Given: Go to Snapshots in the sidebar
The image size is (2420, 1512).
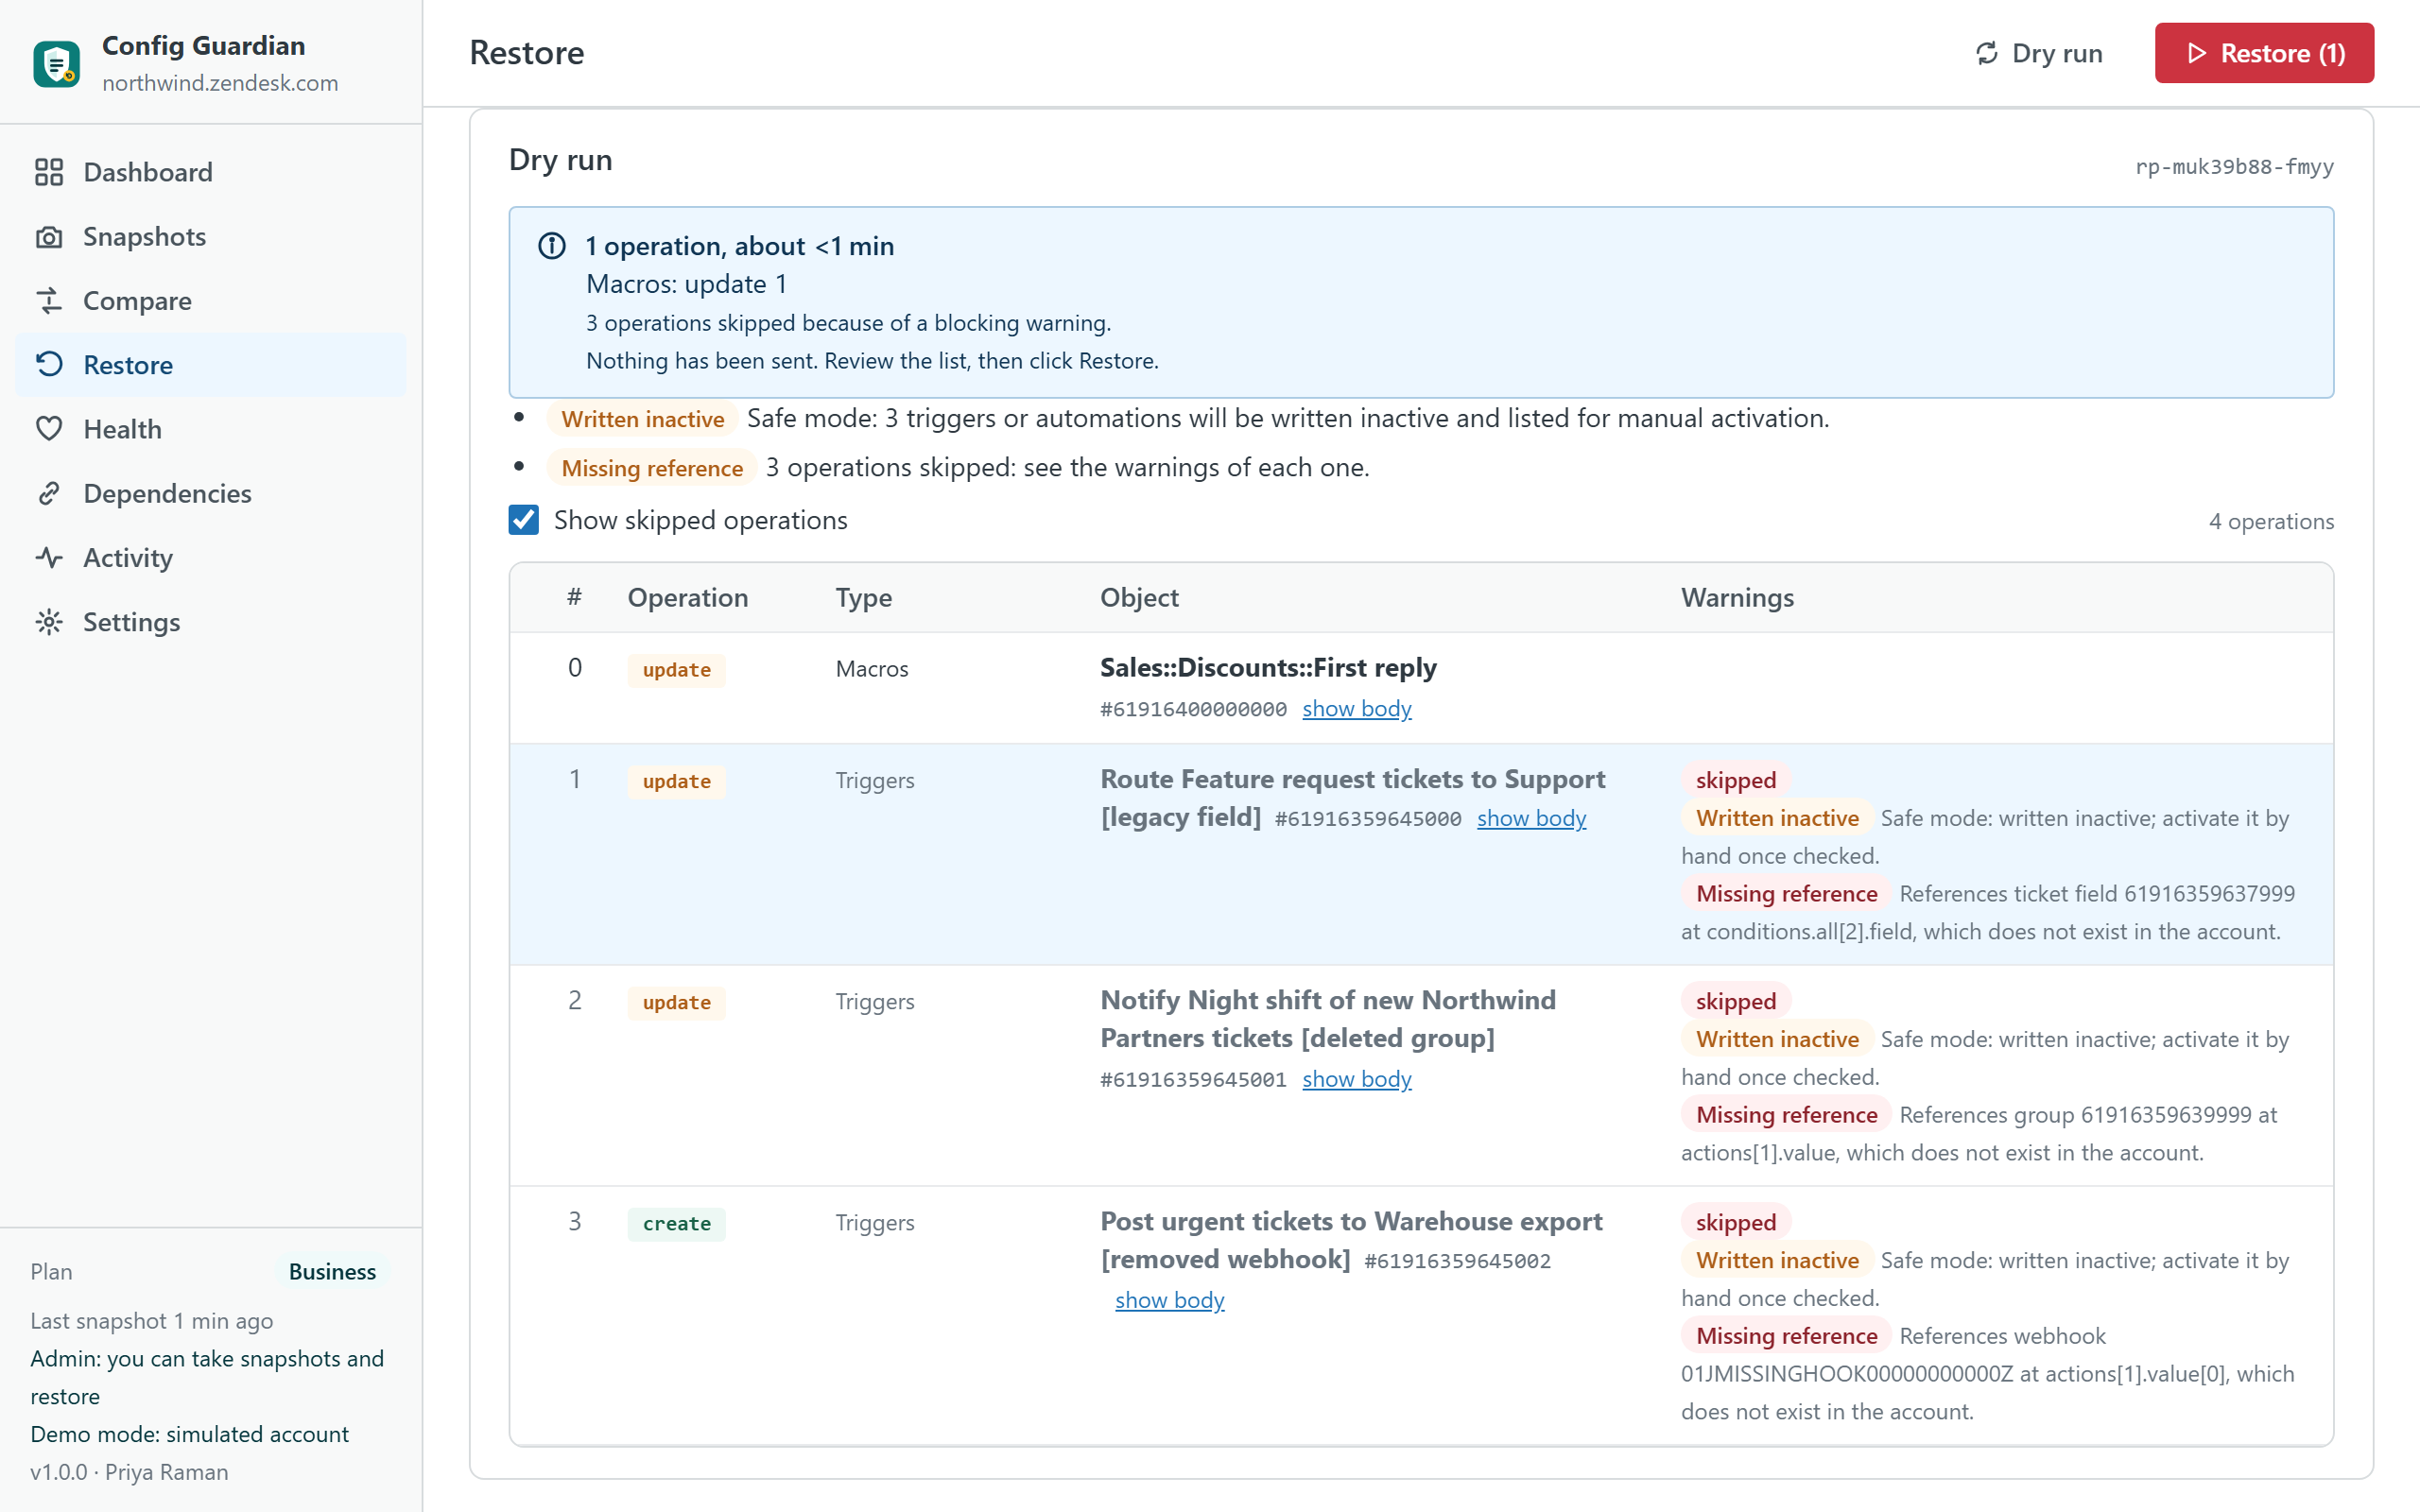Looking at the screenshot, I should [x=211, y=237].
